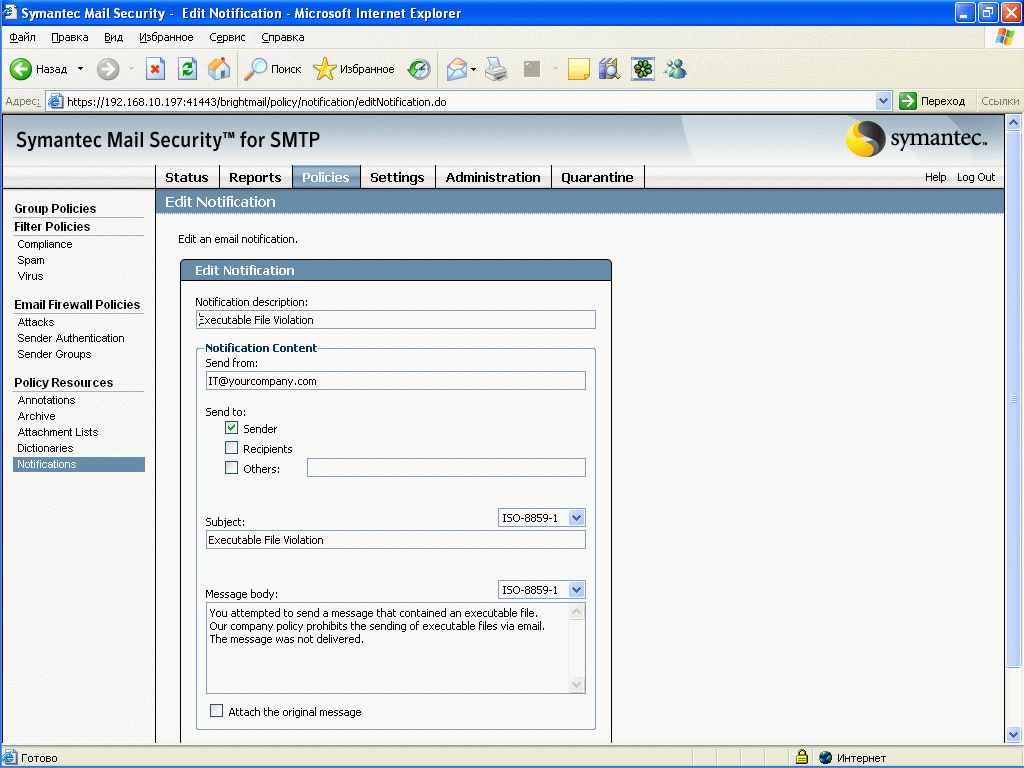Open Sender Authentication link
Screen dimensions: 1024x768
71,338
